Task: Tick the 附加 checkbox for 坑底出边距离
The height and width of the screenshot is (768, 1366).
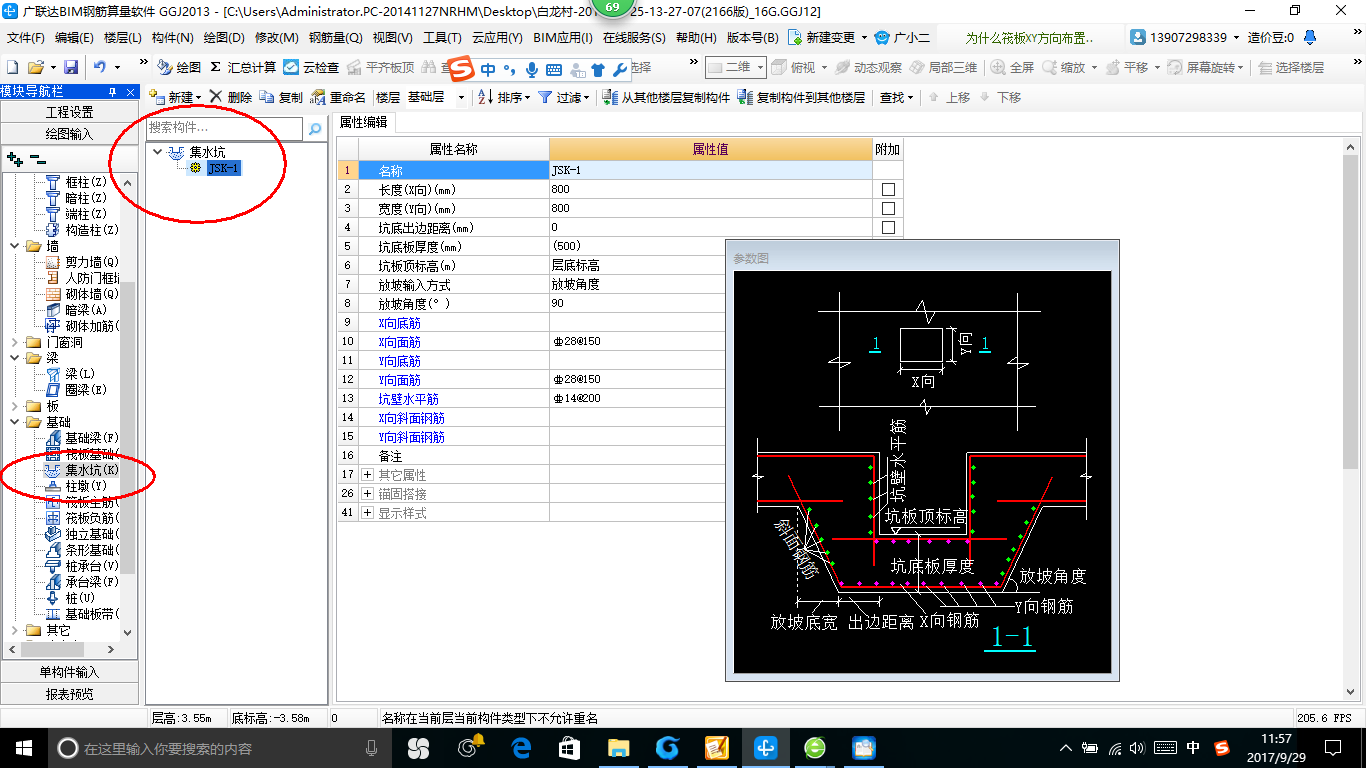Action: [x=888, y=227]
